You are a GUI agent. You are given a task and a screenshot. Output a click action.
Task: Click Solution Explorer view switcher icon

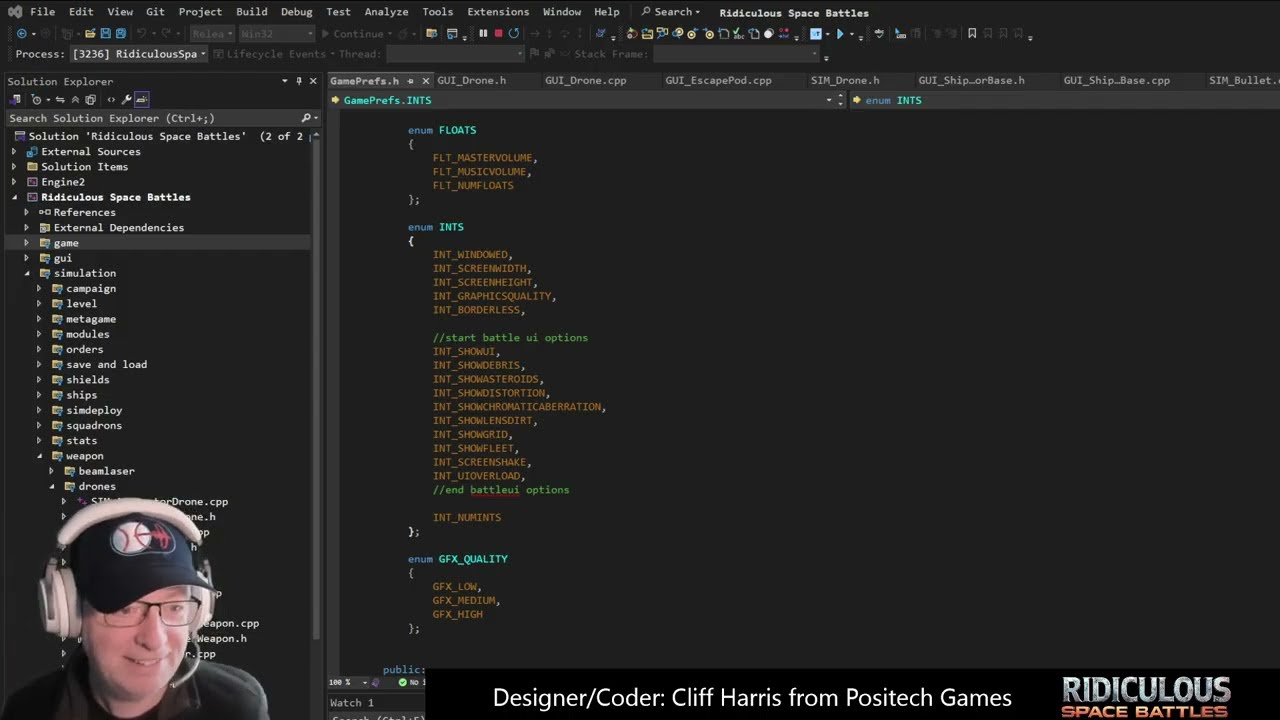click(15, 100)
